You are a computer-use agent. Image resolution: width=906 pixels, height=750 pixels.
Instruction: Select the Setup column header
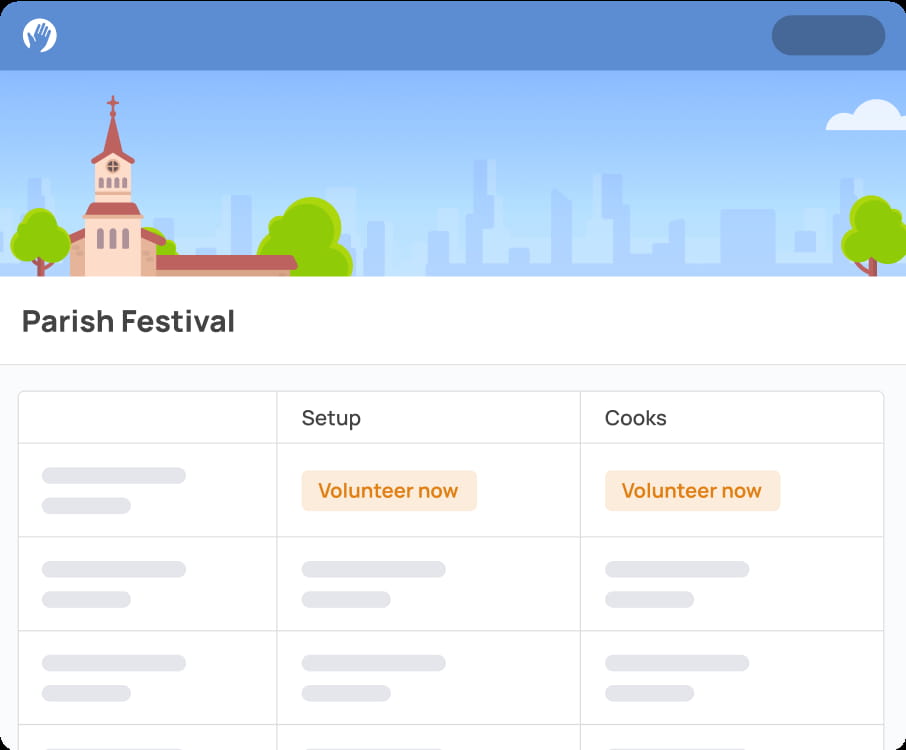tap(331, 418)
